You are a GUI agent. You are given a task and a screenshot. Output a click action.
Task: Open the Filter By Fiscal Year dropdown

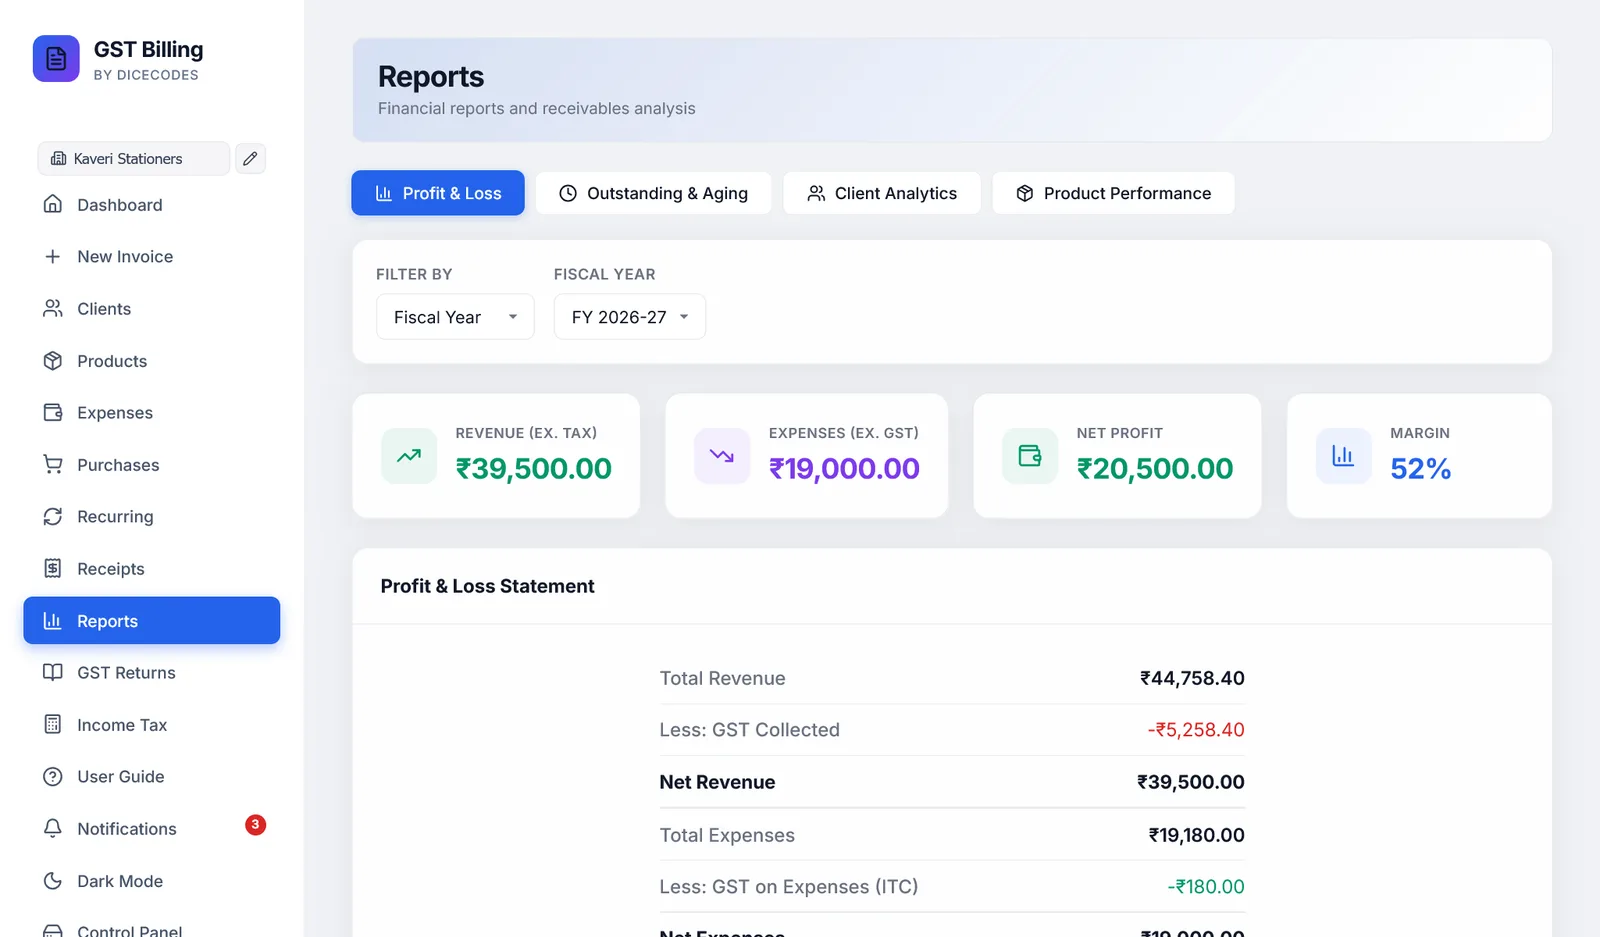455,317
